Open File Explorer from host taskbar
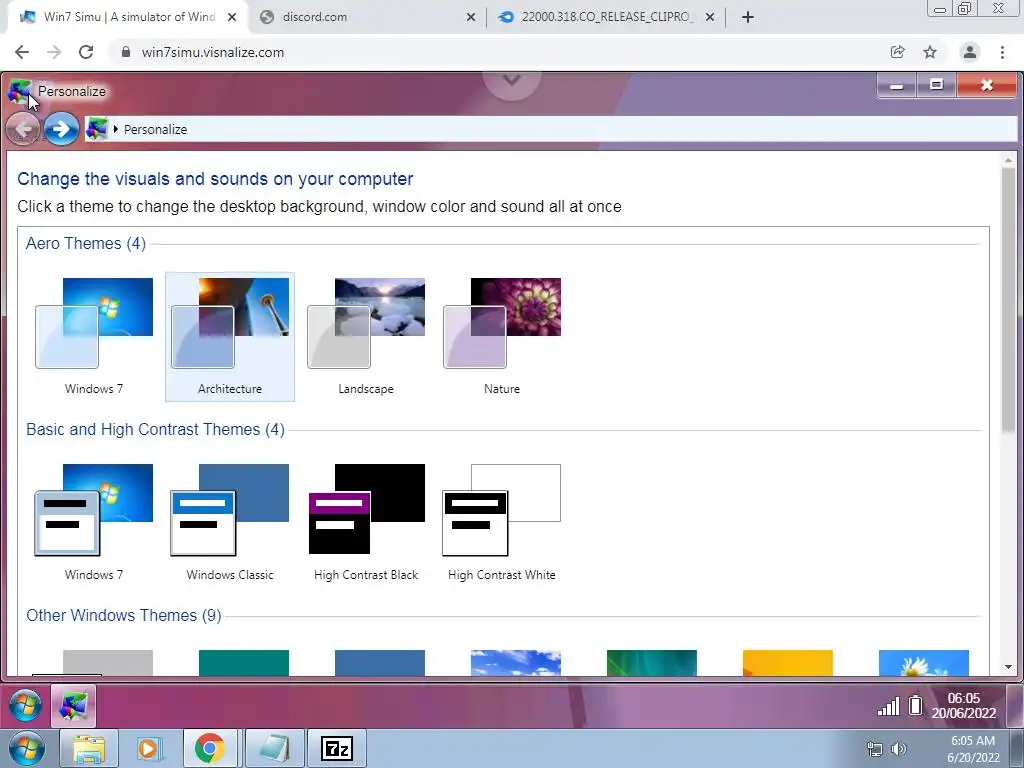The height and width of the screenshot is (768, 1024). click(x=89, y=748)
